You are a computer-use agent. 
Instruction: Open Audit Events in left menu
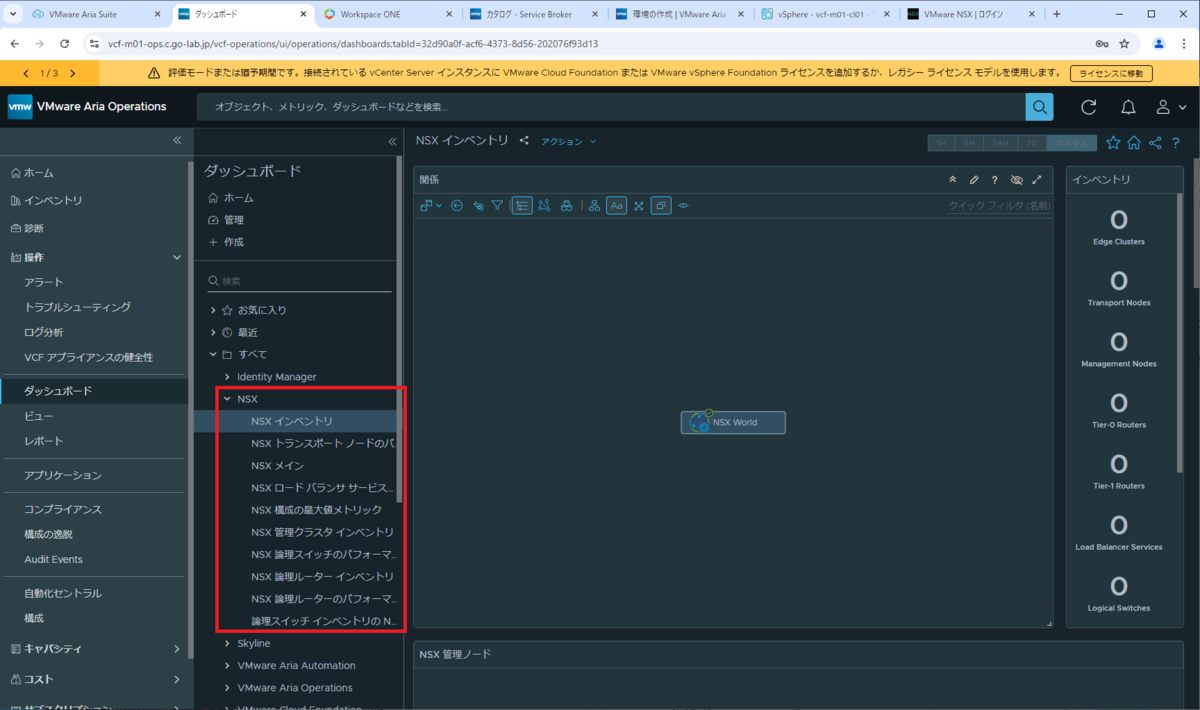(53, 559)
